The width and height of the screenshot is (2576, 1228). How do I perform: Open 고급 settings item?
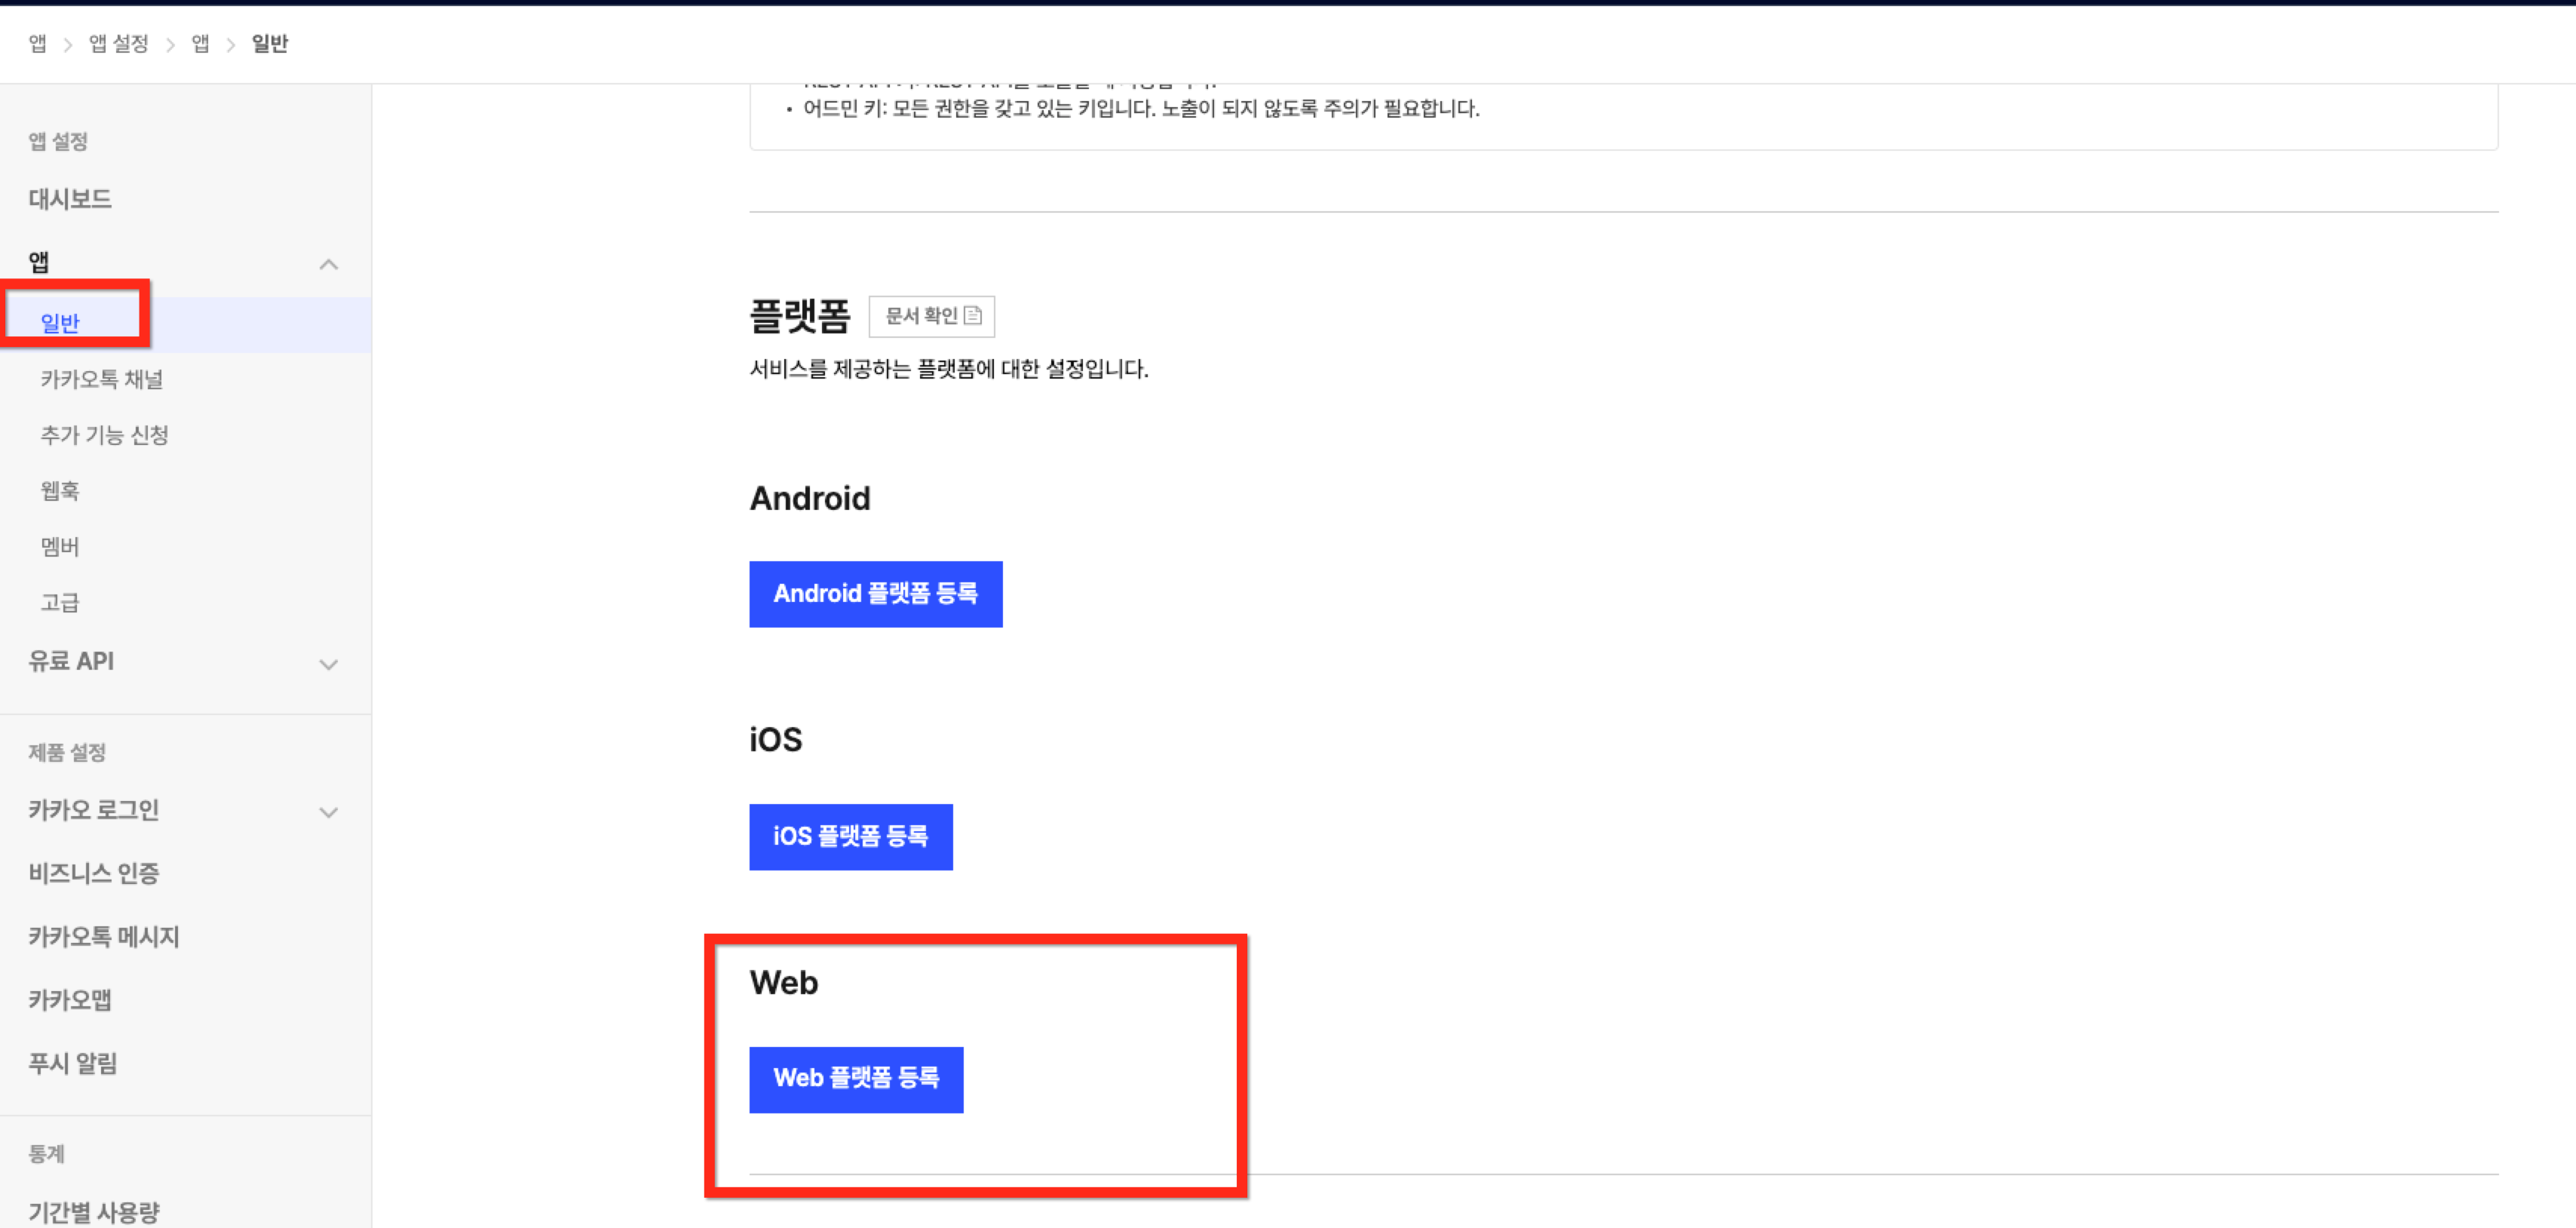point(60,603)
